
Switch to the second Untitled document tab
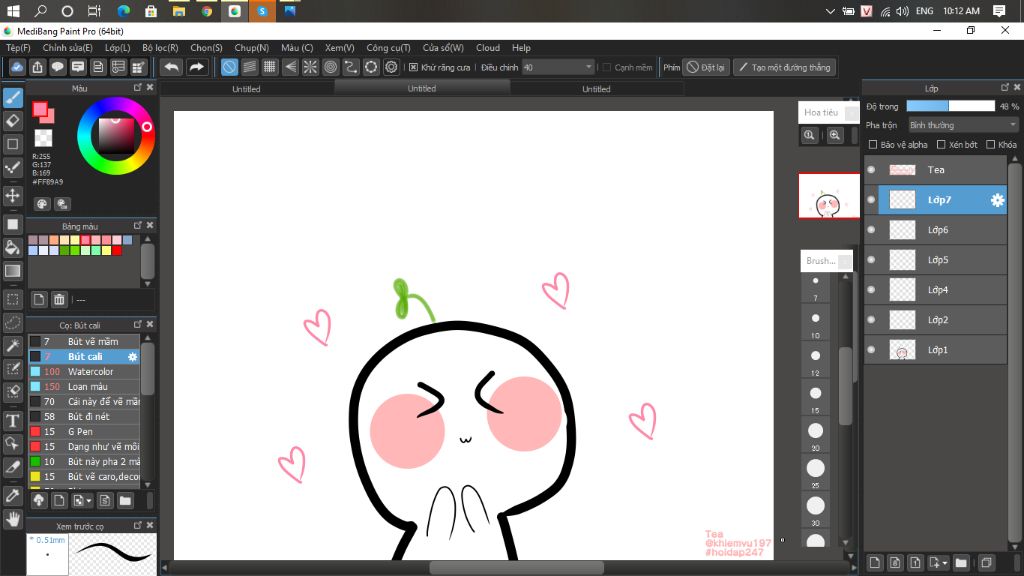tap(421, 88)
